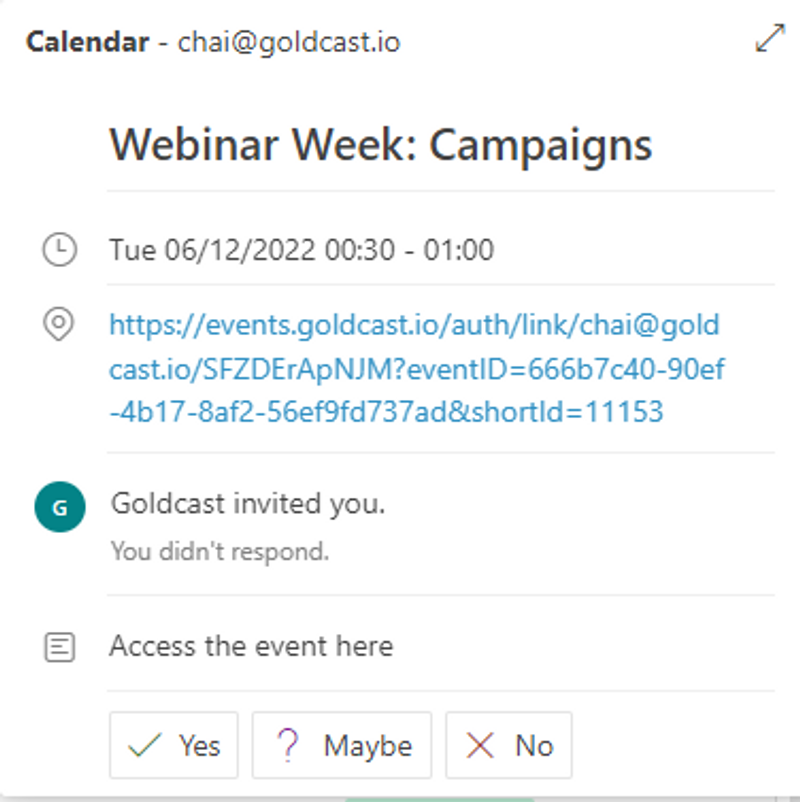Screen dimensions: 800x802
Task: Click the "You didn't respond." status text
Action: (219, 551)
